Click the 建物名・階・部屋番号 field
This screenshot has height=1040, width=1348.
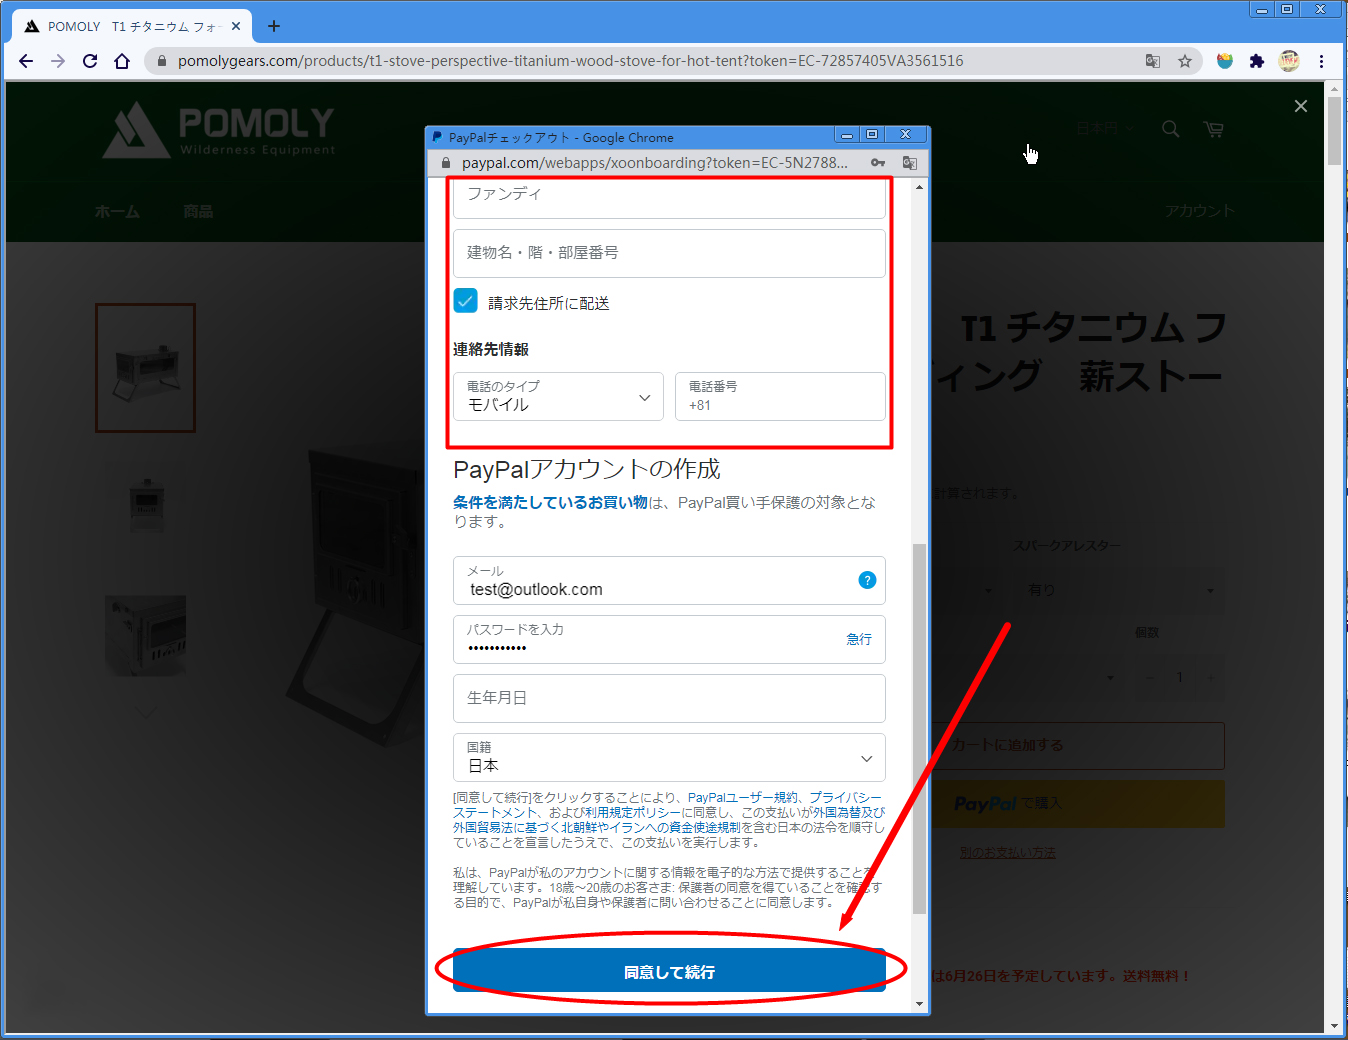tap(669, 253)
